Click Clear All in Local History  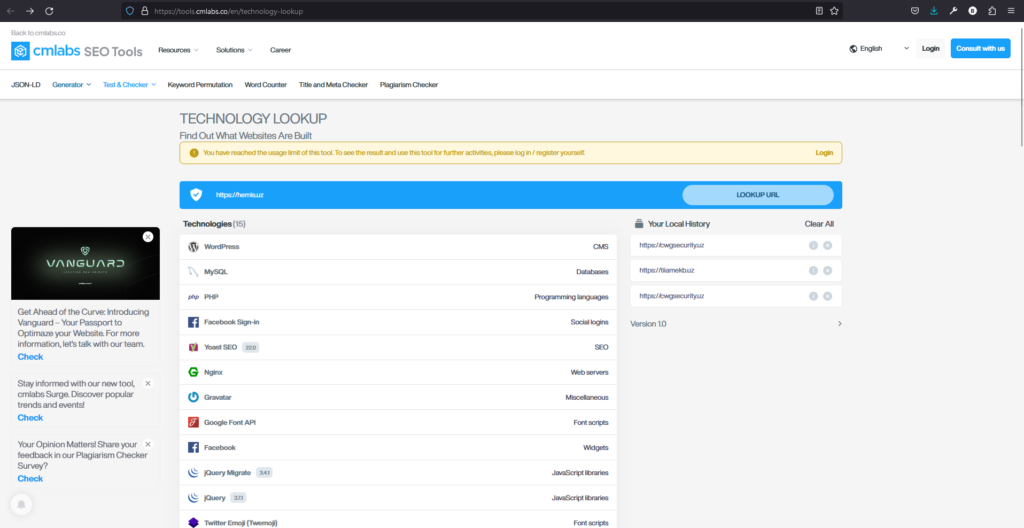[x=818, y=224]
